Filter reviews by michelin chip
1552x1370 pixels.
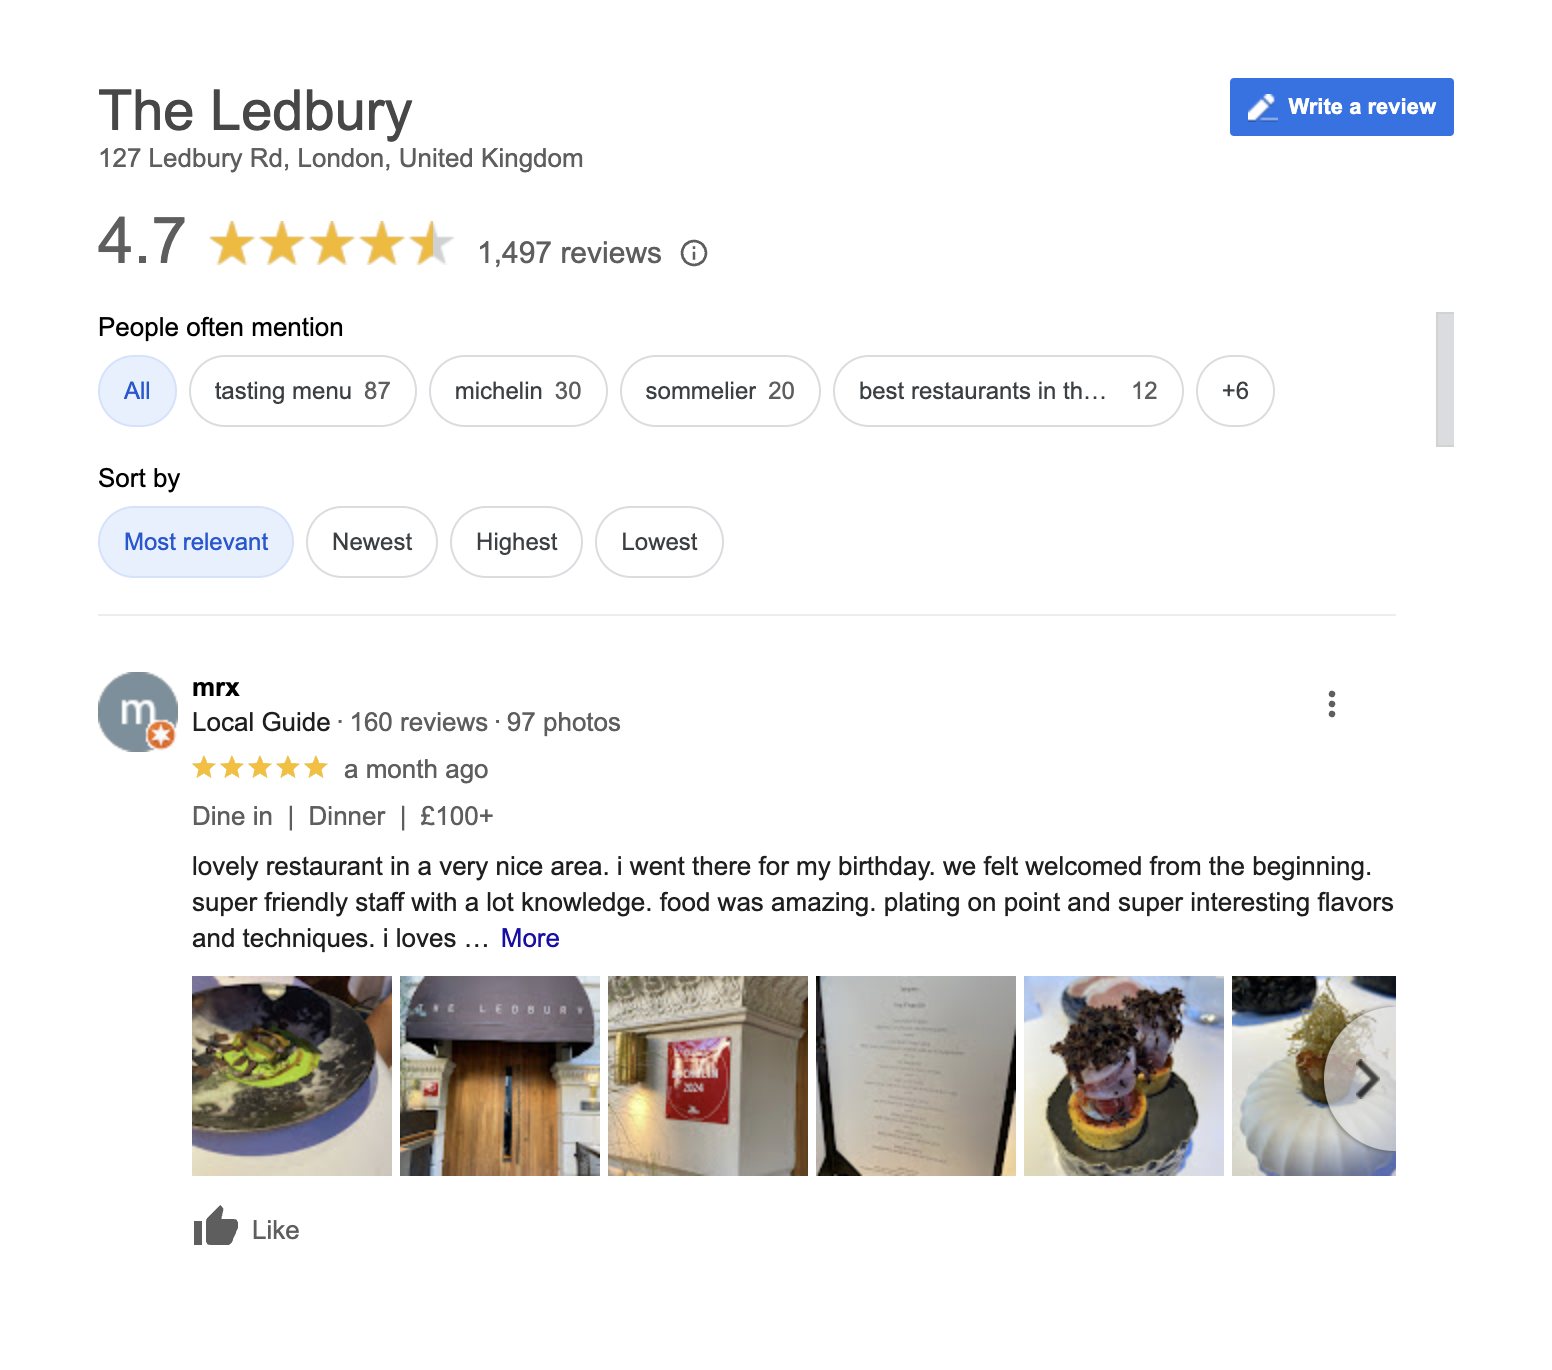pos(518,391)
